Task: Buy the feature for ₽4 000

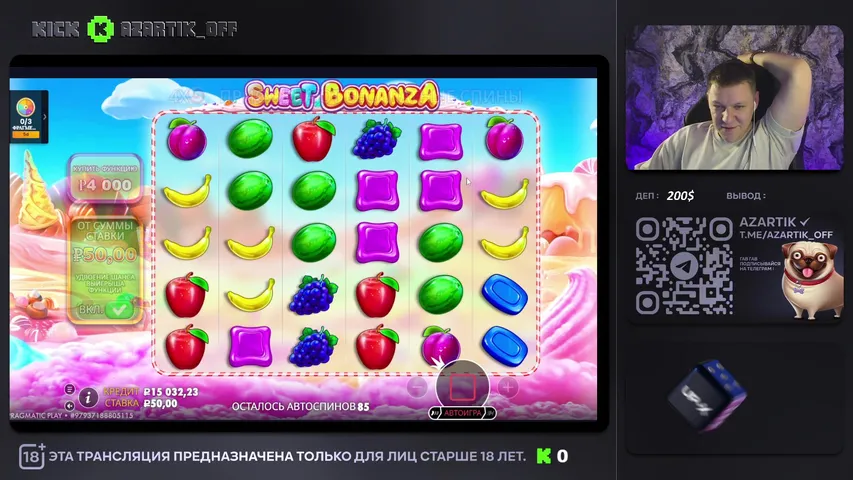Action: pyautogui.click(x=106, y=178)
